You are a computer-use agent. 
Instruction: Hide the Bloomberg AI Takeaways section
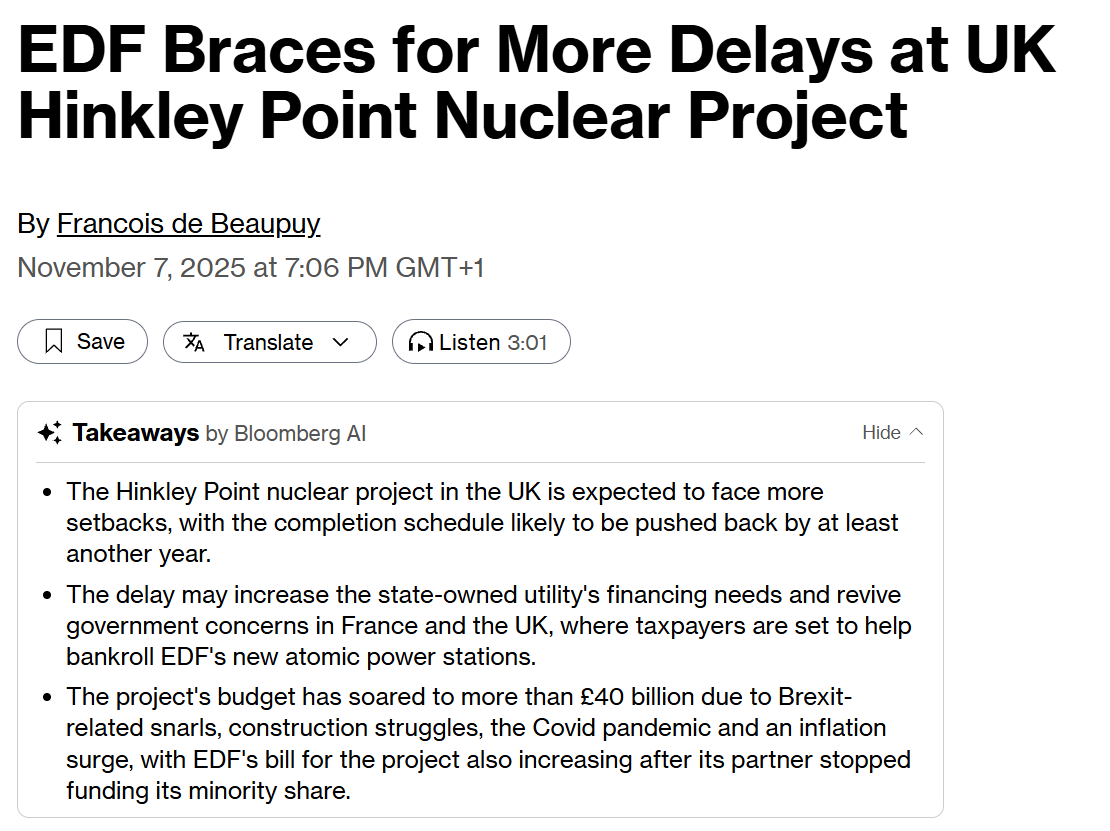[891, 432]
